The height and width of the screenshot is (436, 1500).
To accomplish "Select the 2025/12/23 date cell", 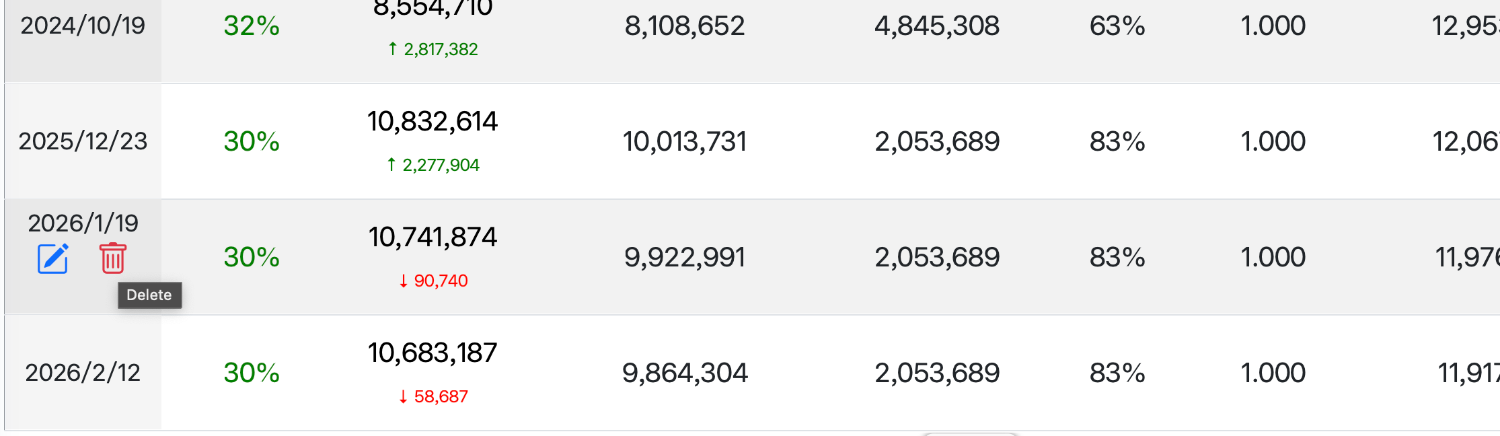I will click(83, 142).
